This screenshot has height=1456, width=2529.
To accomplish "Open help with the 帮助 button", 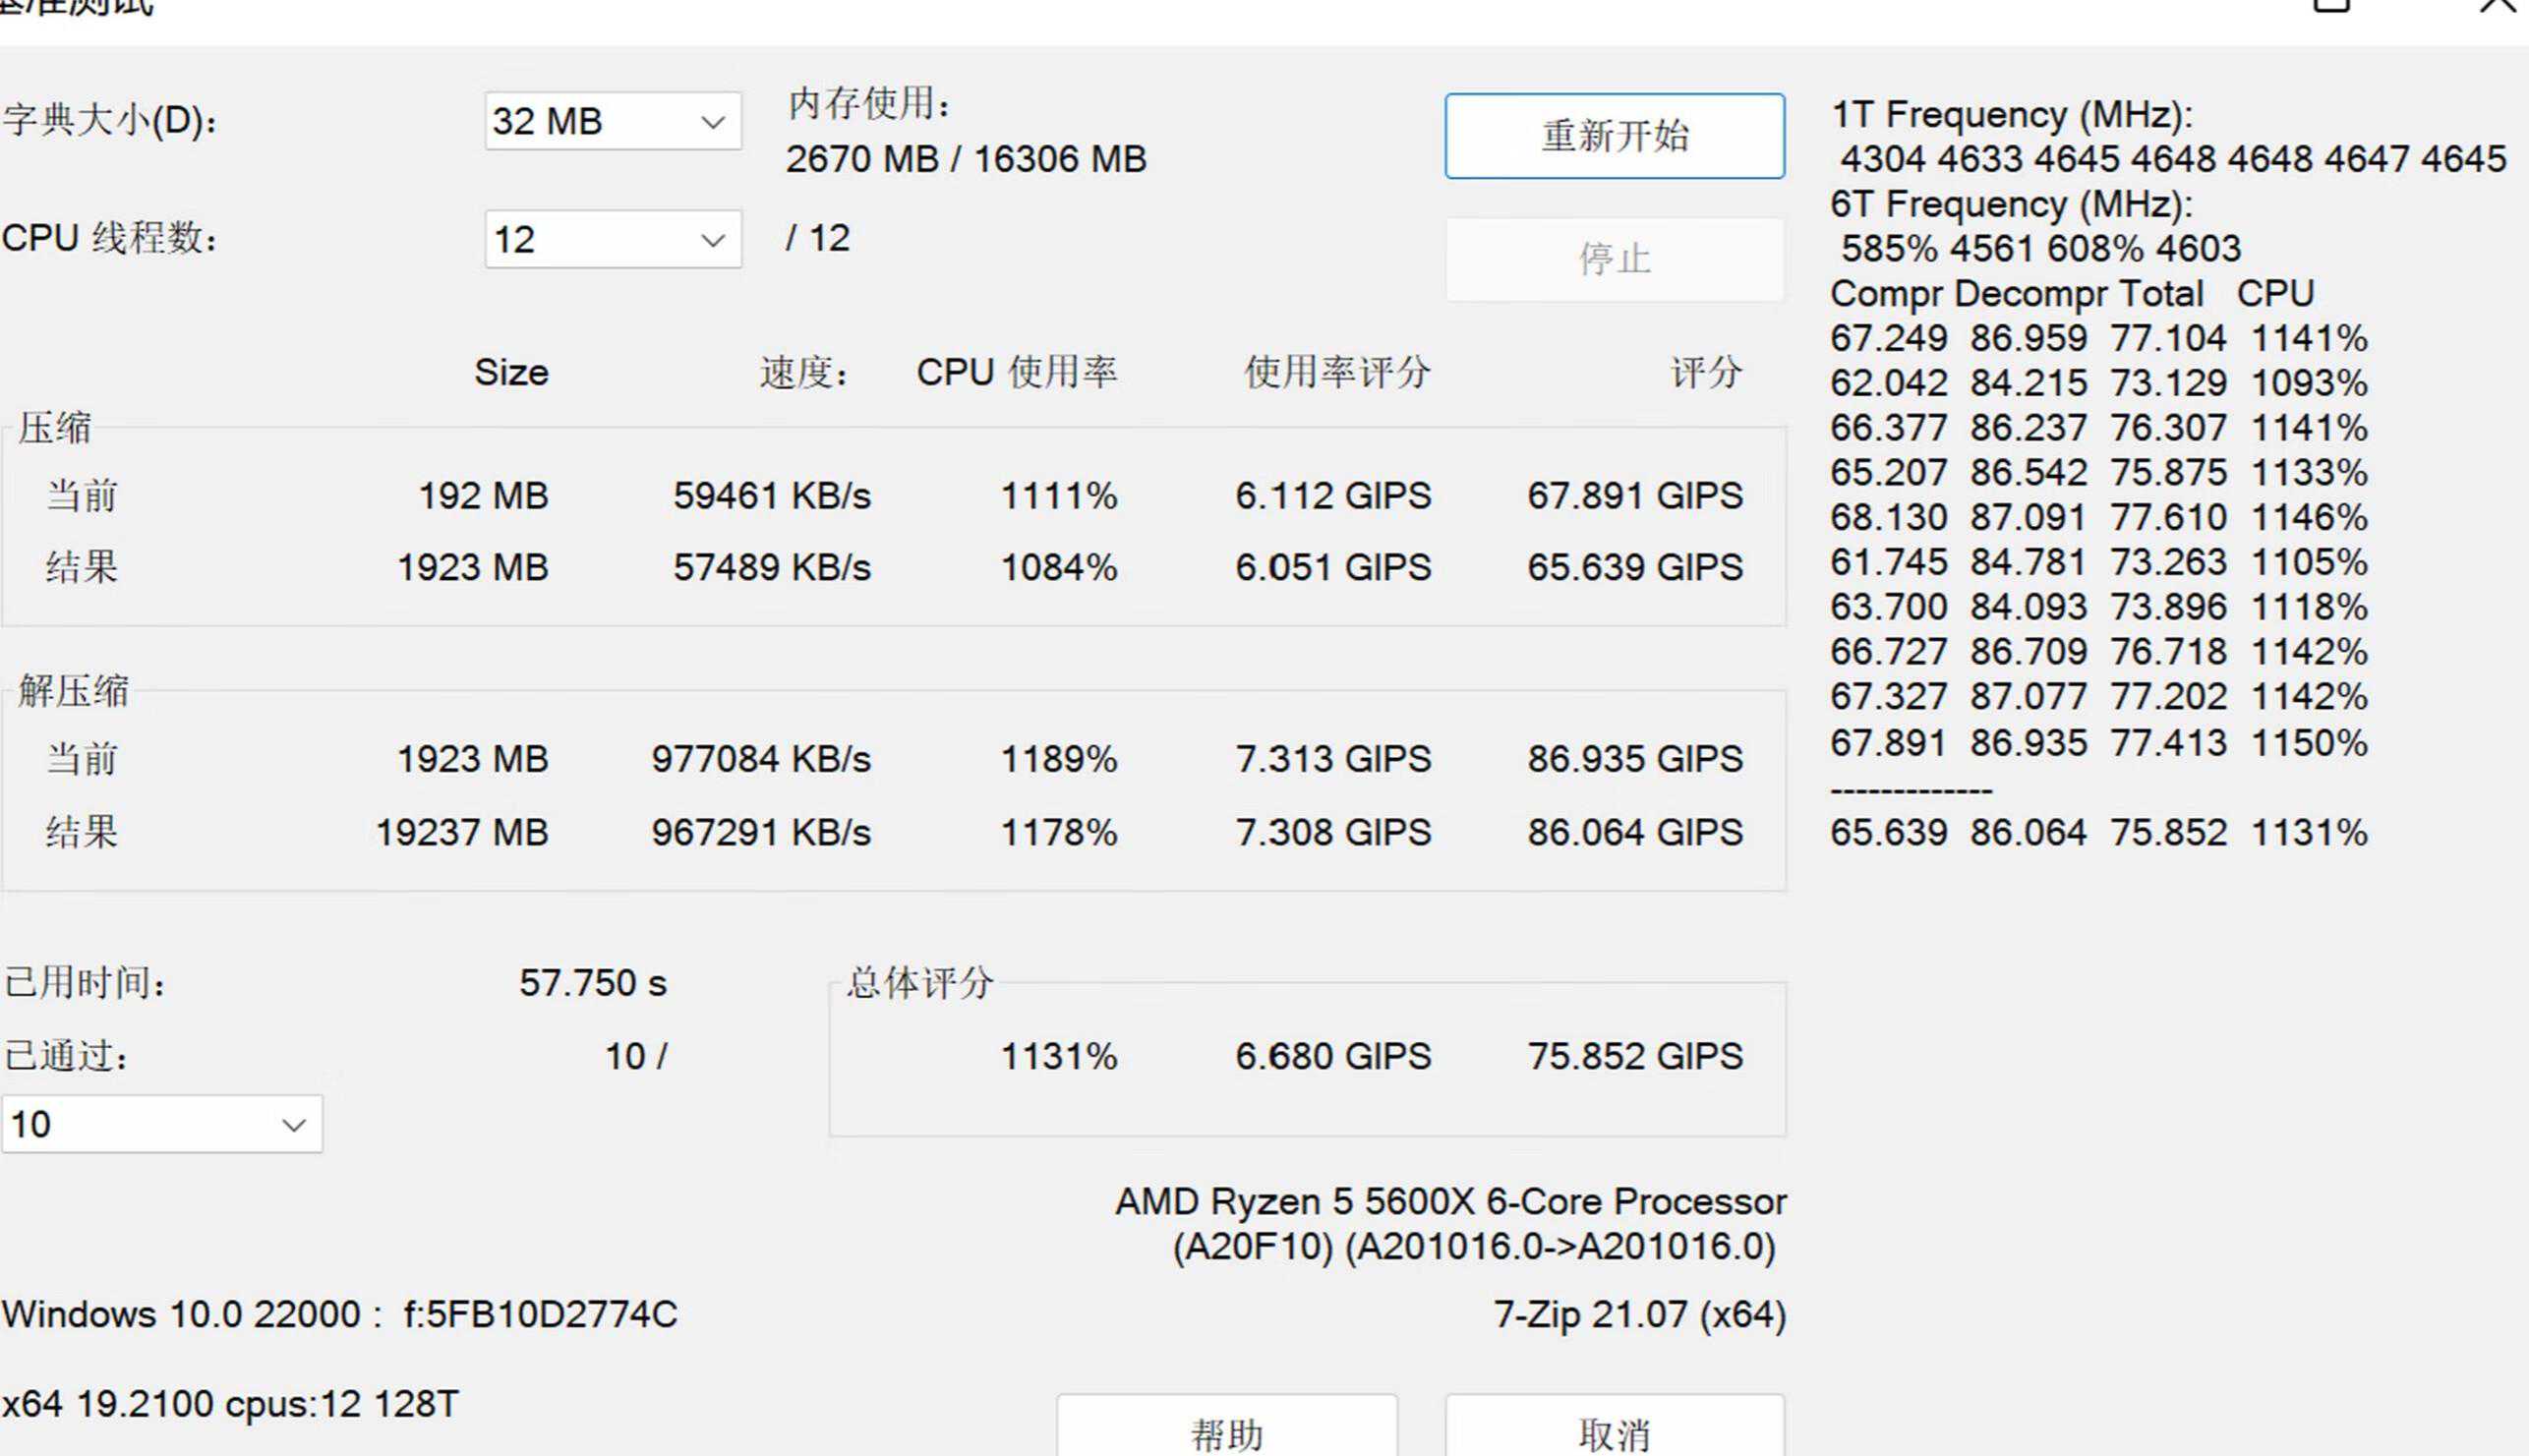I will (1226, 1433).
